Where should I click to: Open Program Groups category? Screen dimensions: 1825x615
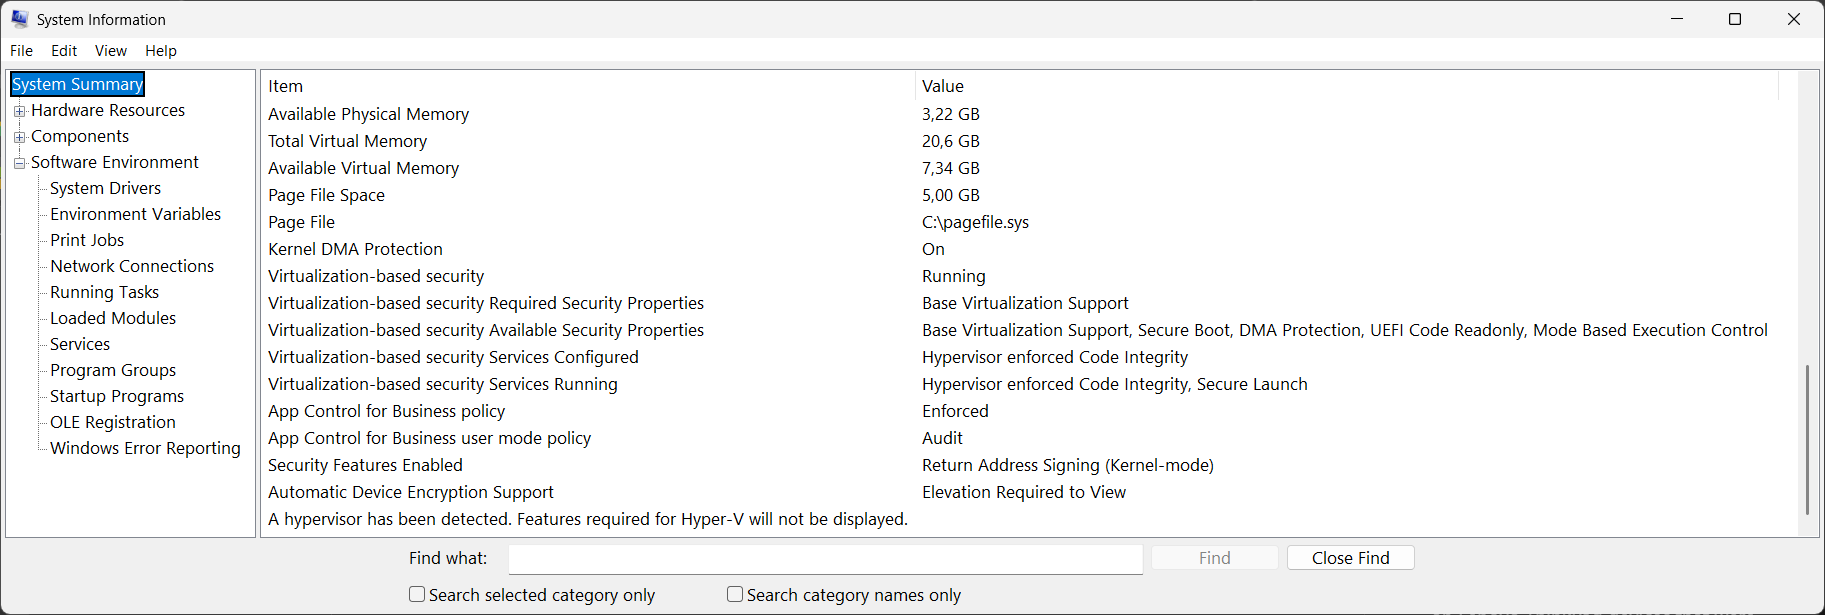113,370
